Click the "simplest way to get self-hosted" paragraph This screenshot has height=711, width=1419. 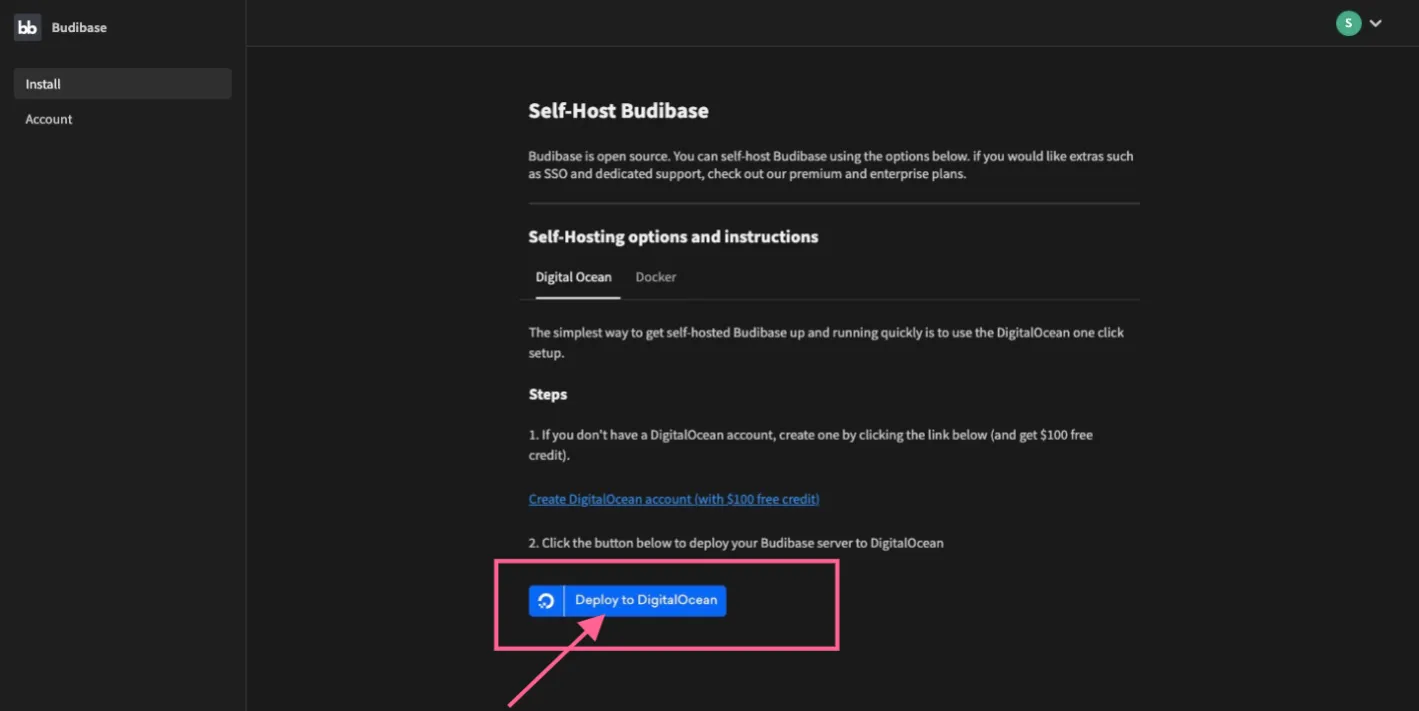click(827, 342)
